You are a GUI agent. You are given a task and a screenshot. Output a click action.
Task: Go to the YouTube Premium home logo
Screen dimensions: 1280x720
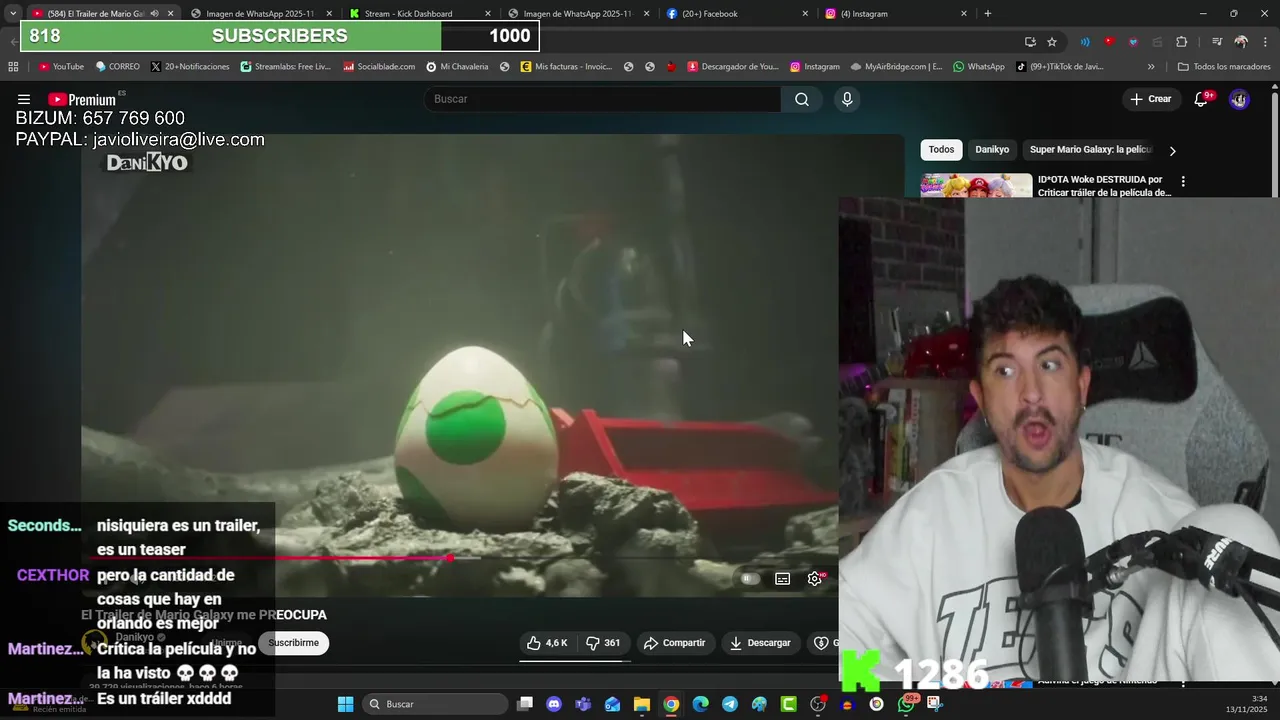pyautogui.click(x=82, y=99)
